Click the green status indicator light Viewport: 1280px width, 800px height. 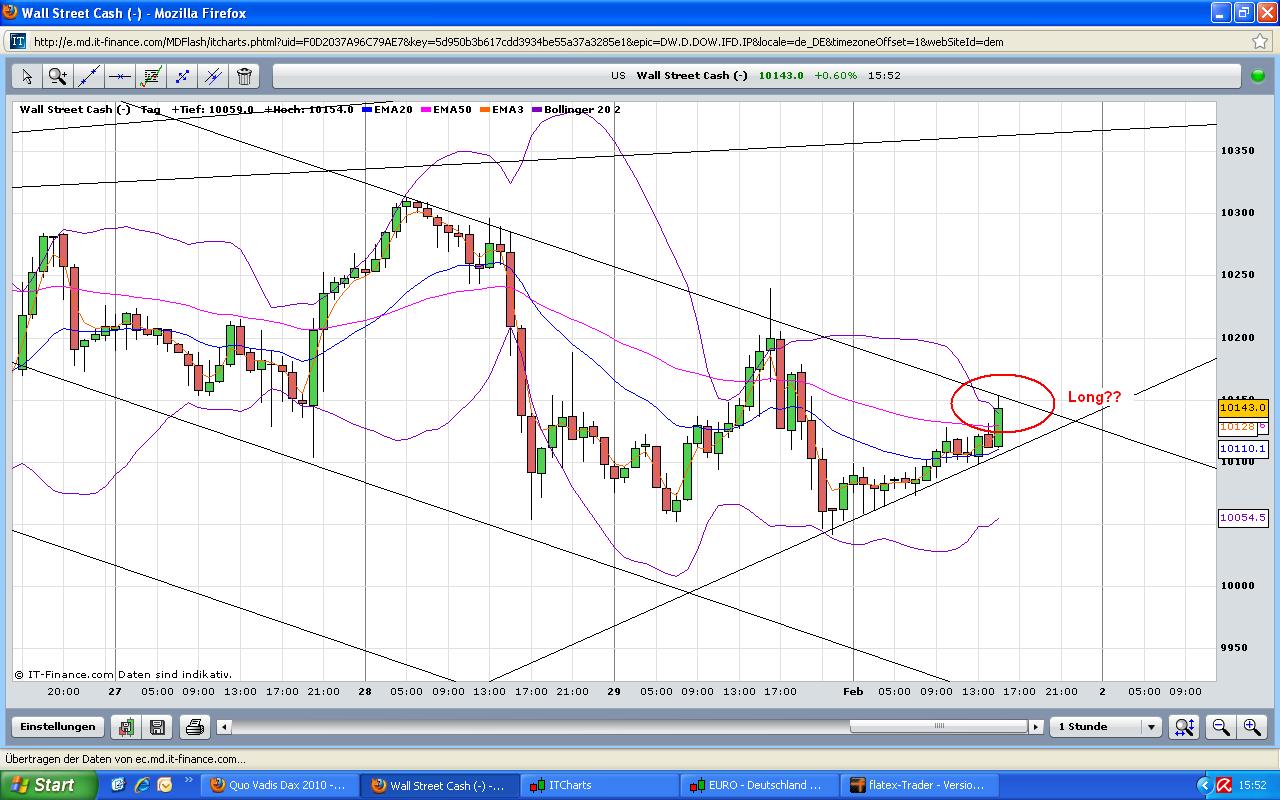[x=1258, y=76]
